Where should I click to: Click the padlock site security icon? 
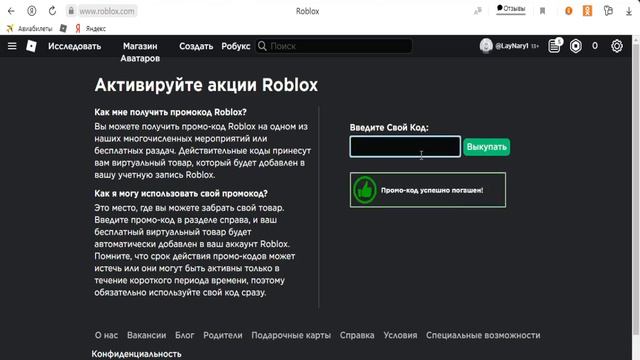tap(71, 11)
